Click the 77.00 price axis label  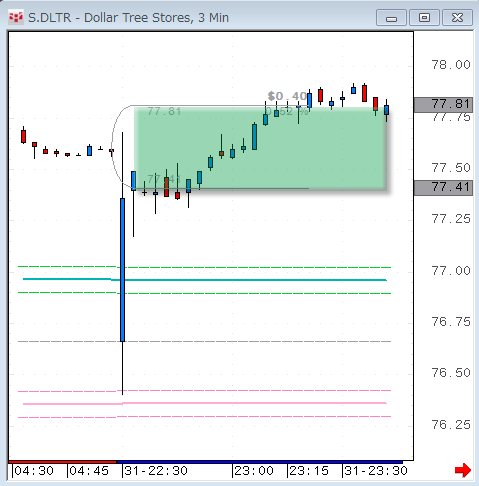click(451, 271)
